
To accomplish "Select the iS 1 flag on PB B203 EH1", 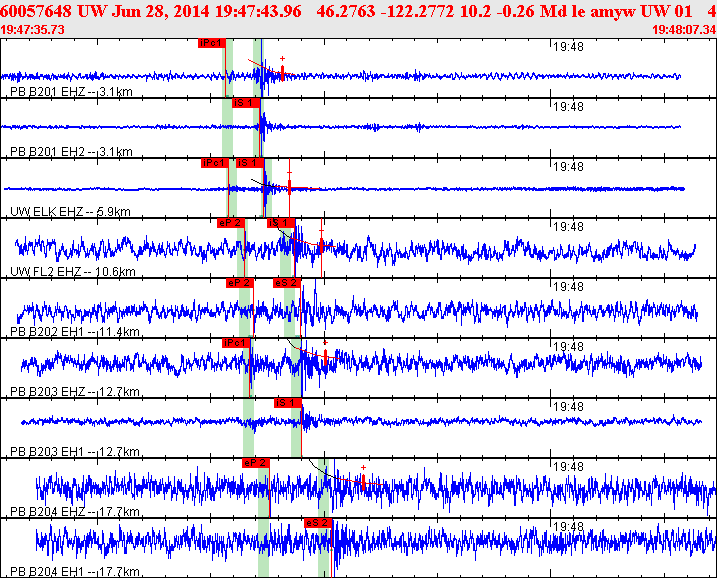I will pos(287,403).
